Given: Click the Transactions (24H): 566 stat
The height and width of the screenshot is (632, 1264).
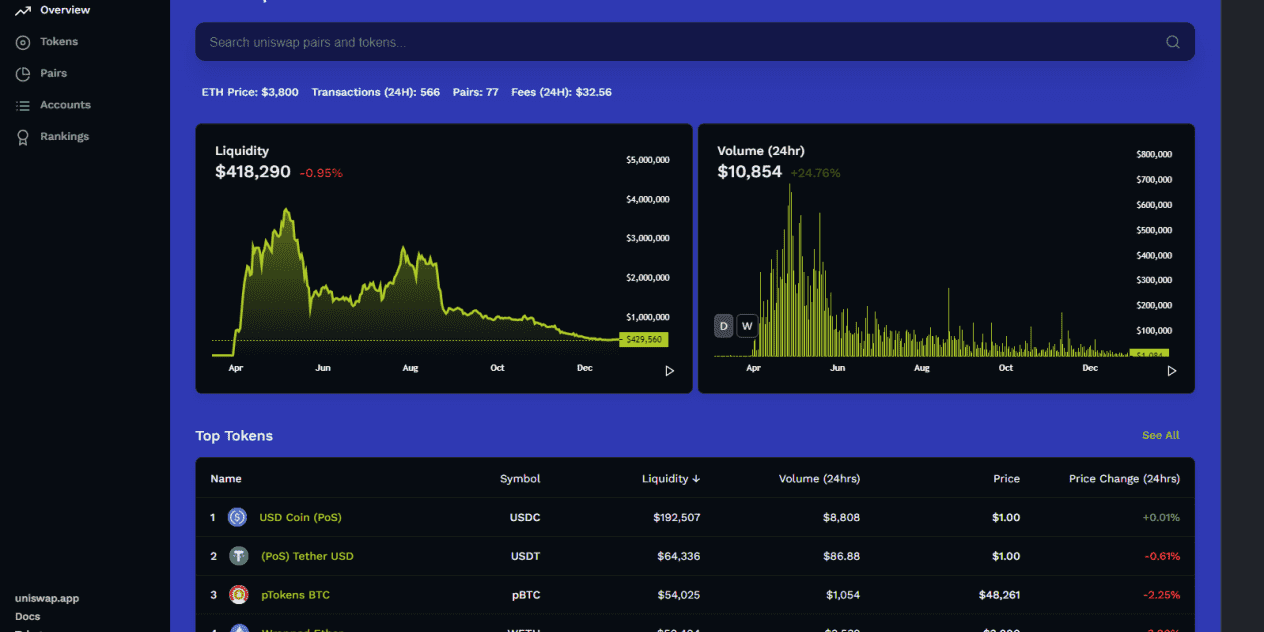Looking at the screenshot, I should tap(376, 92).
